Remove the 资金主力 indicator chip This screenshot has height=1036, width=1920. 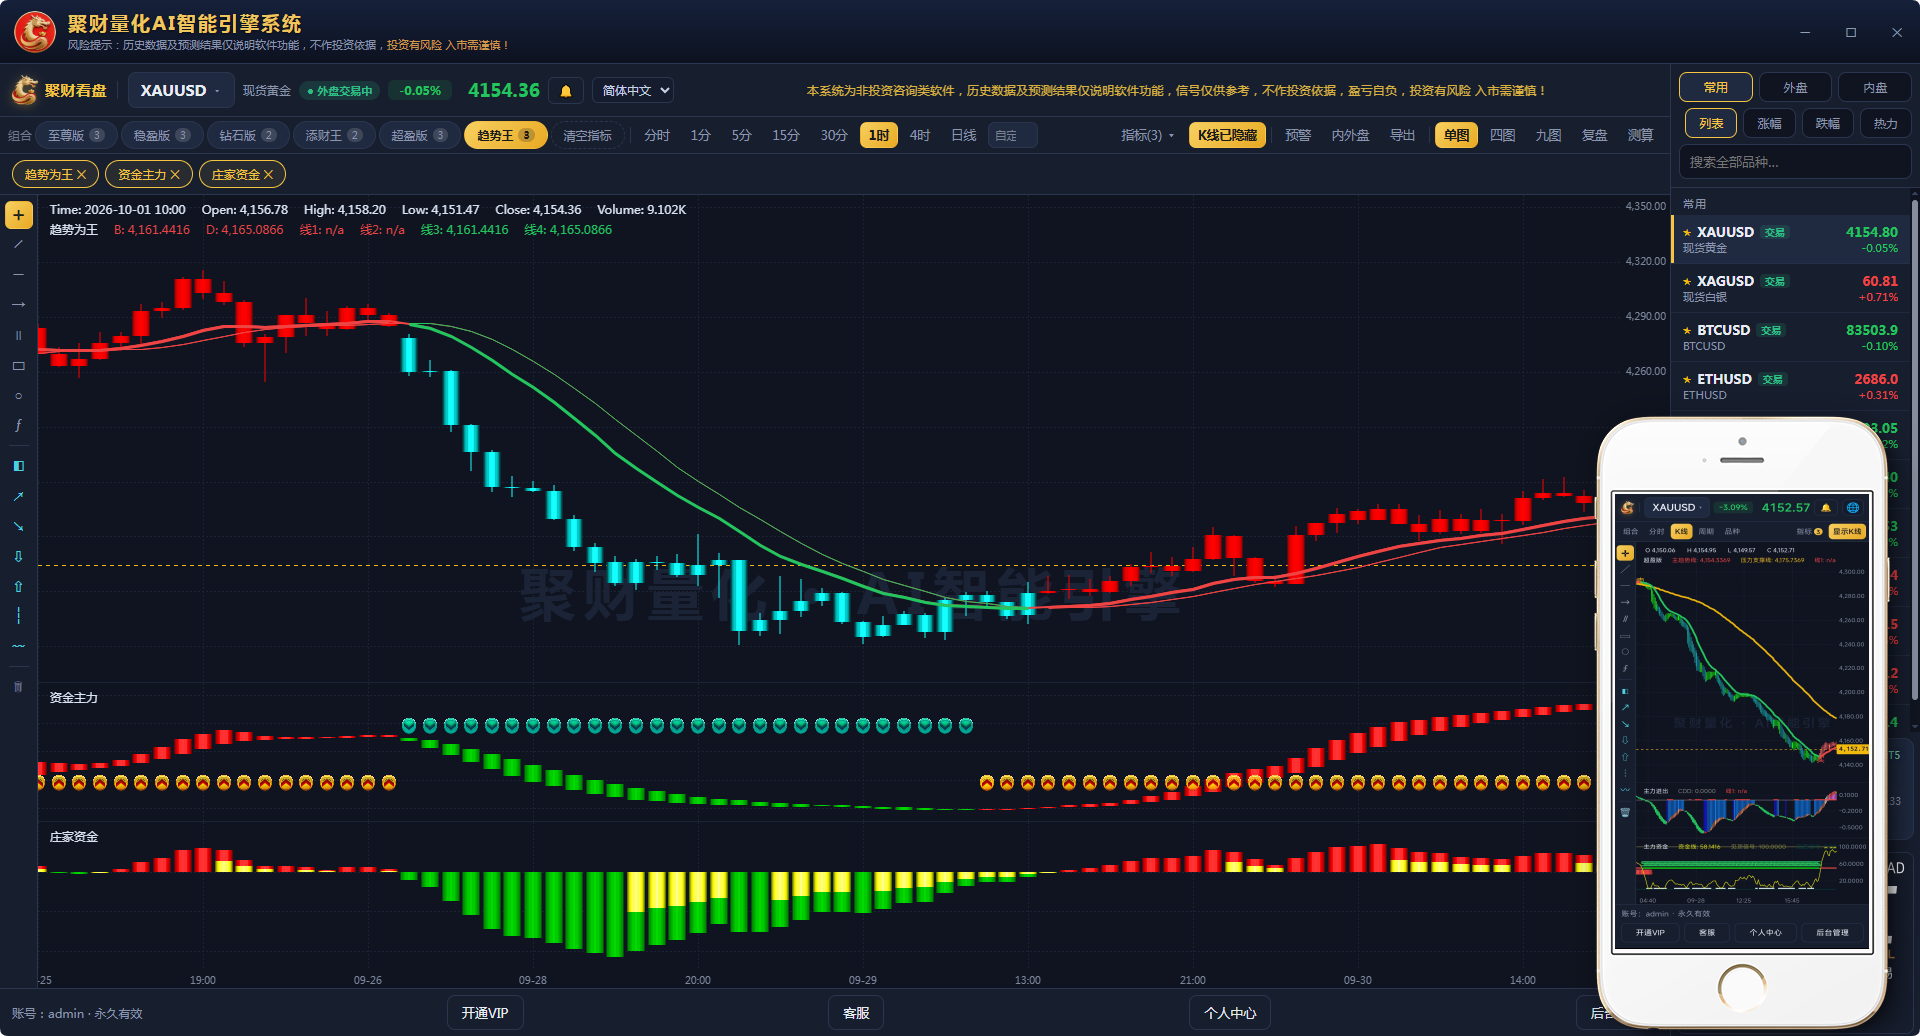[175, 175]
